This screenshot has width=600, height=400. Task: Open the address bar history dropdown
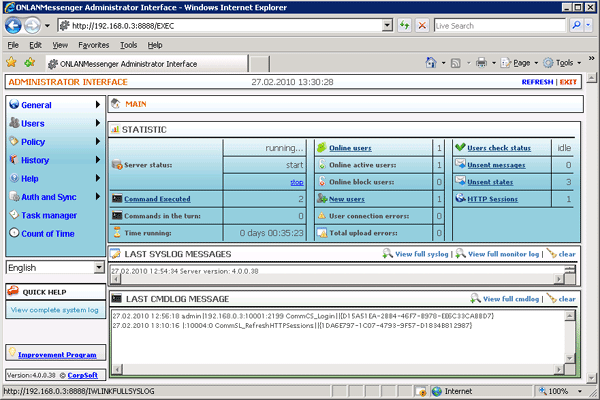(x=388, y=25)
